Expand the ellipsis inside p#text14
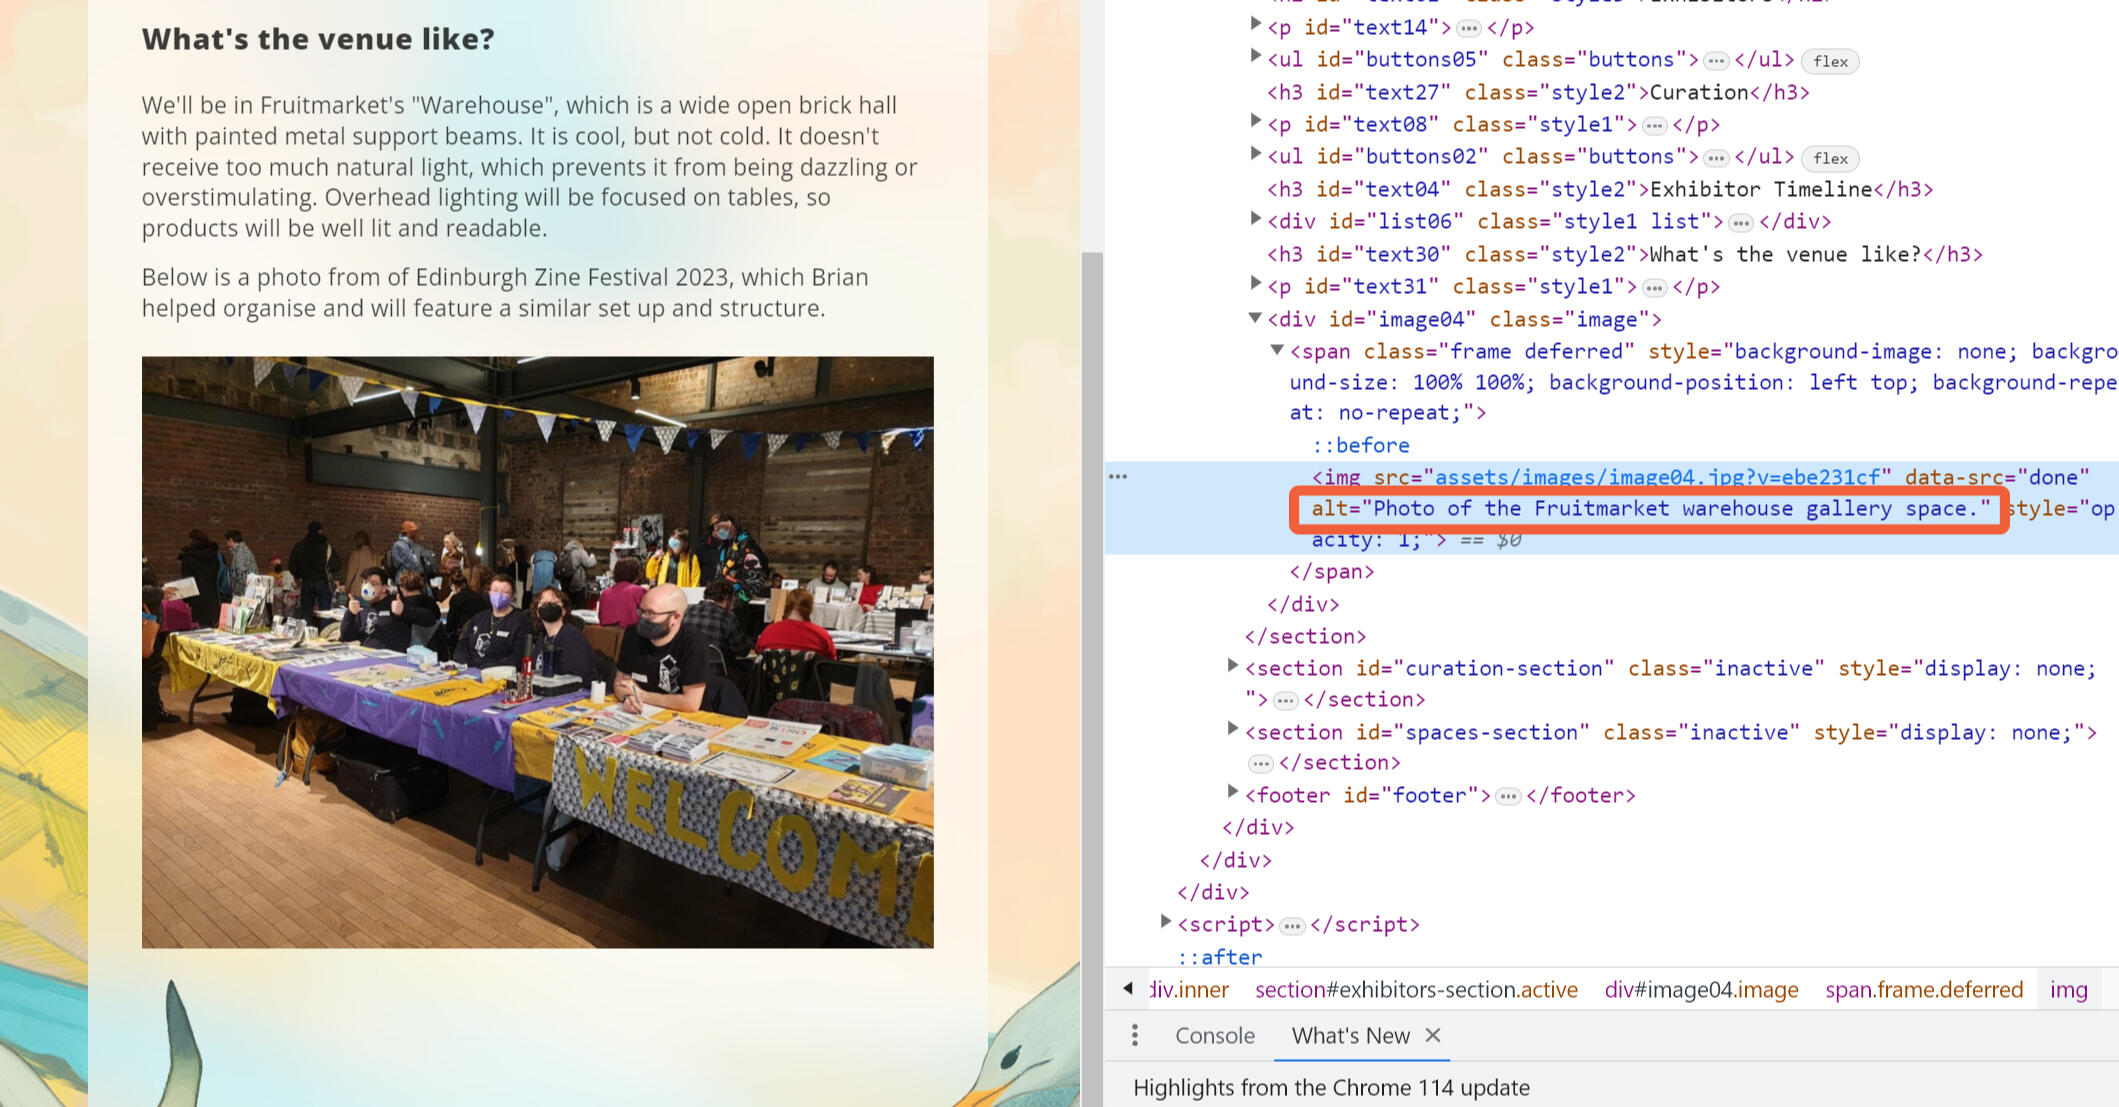Screen dimensions: 2119x1107 coord(1467,29)
